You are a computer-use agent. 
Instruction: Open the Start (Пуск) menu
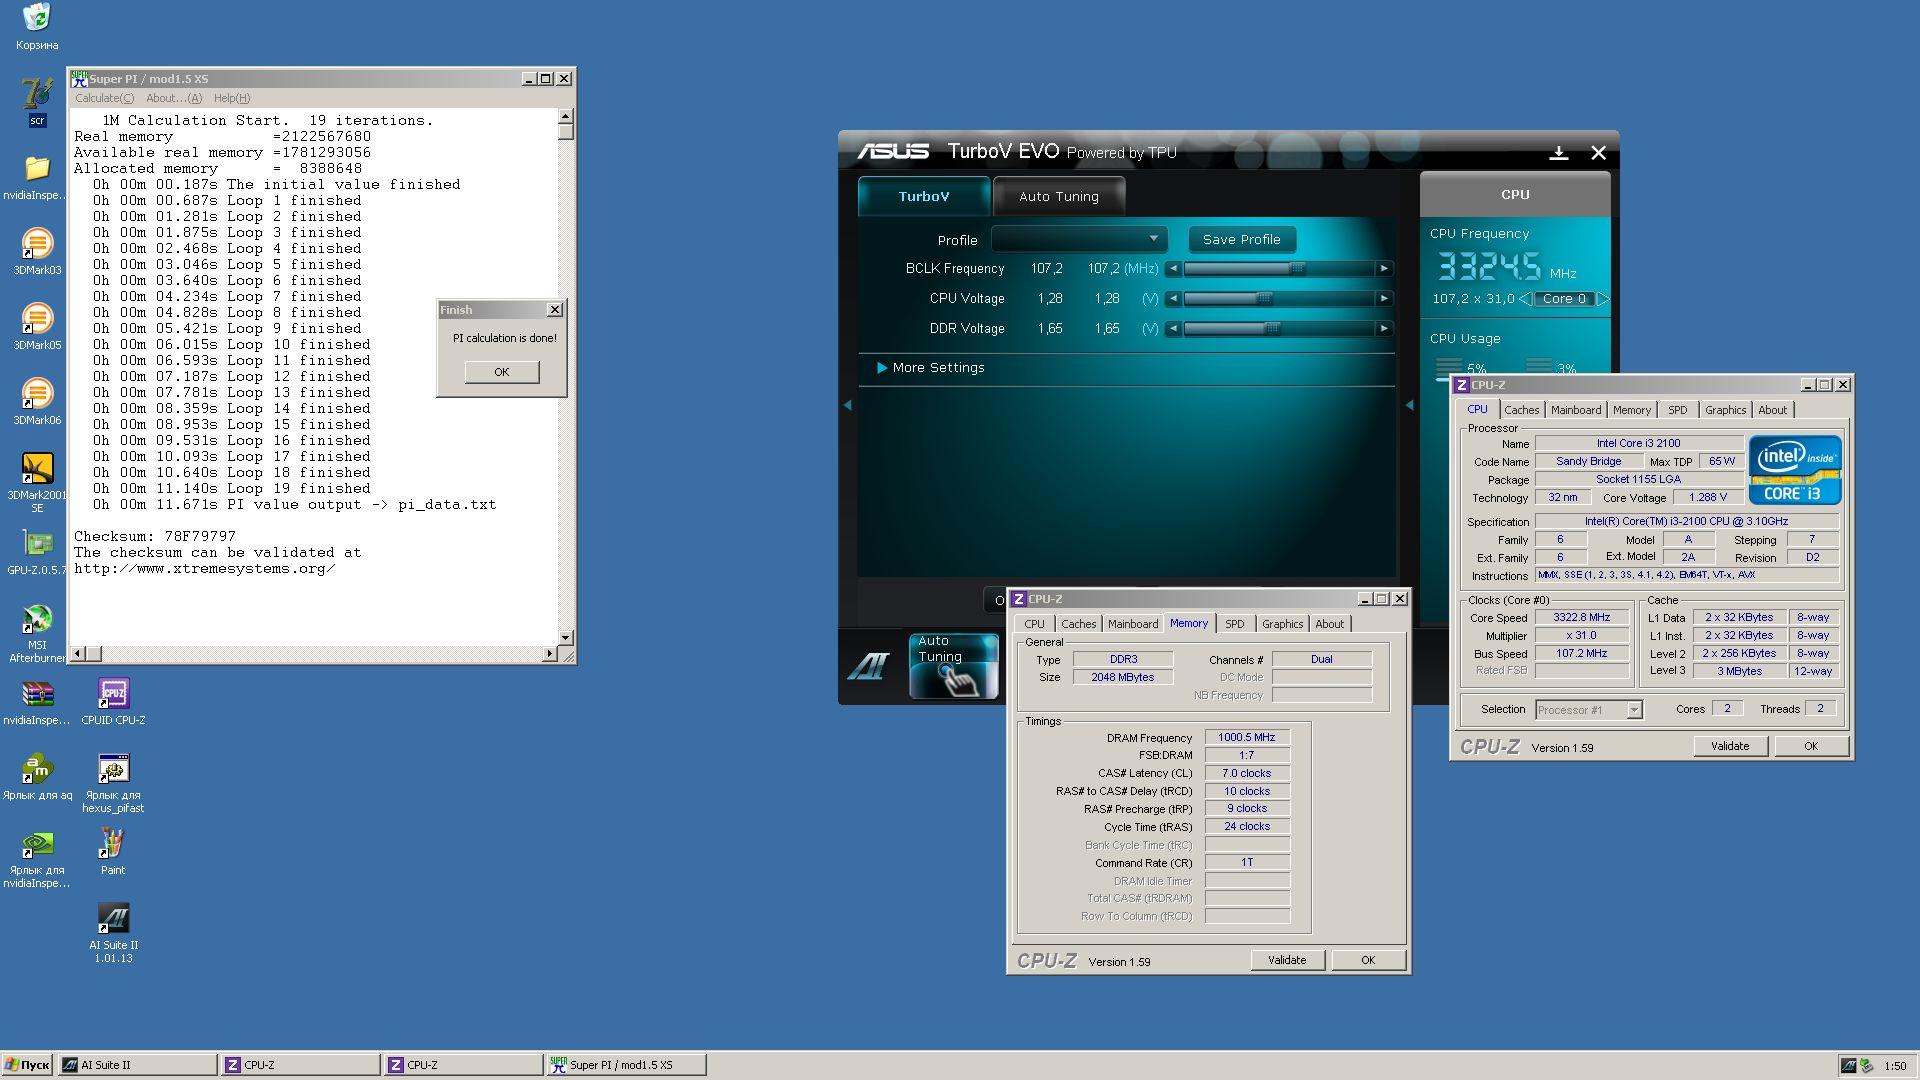(x=27, y=1065)
